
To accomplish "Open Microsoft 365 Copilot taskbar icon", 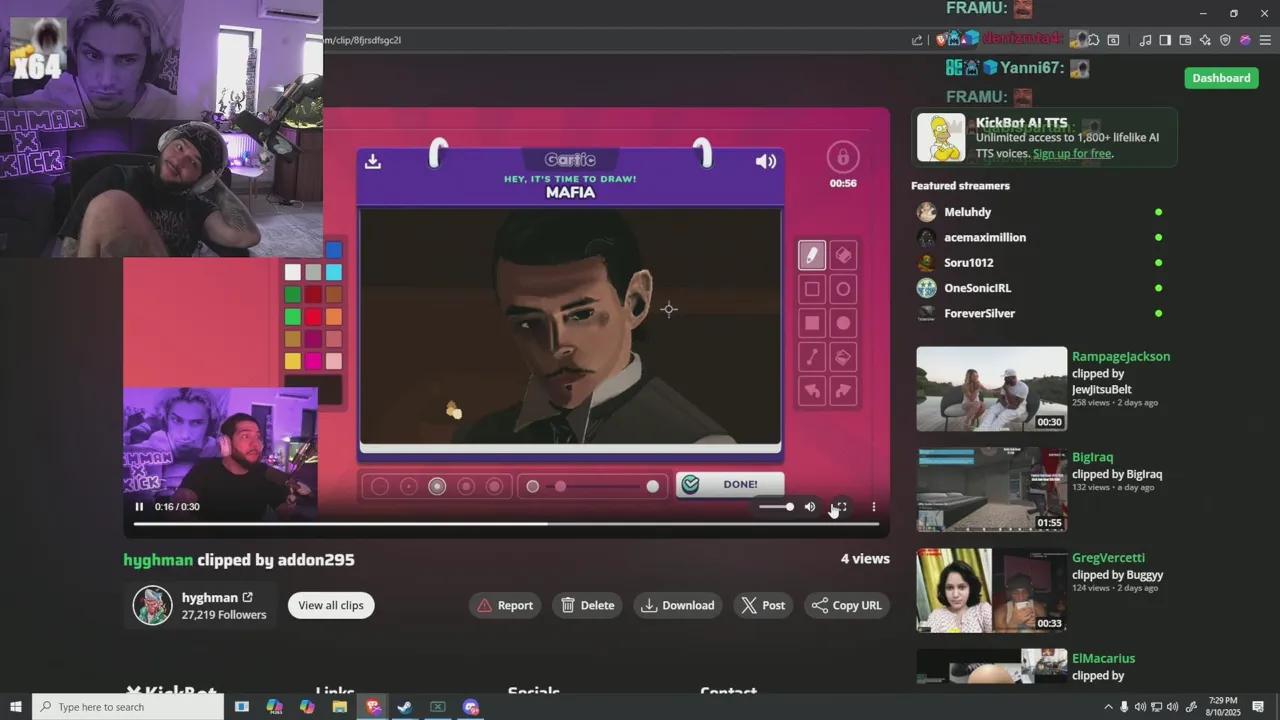I will pos(275,707).
